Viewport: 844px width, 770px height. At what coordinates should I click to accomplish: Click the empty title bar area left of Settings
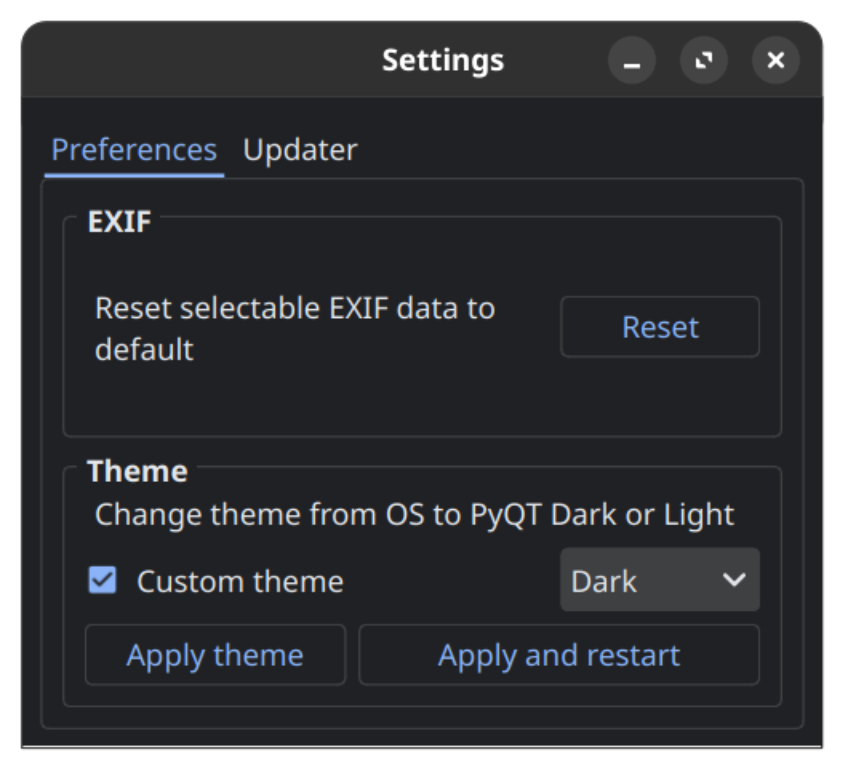[200, 61]
